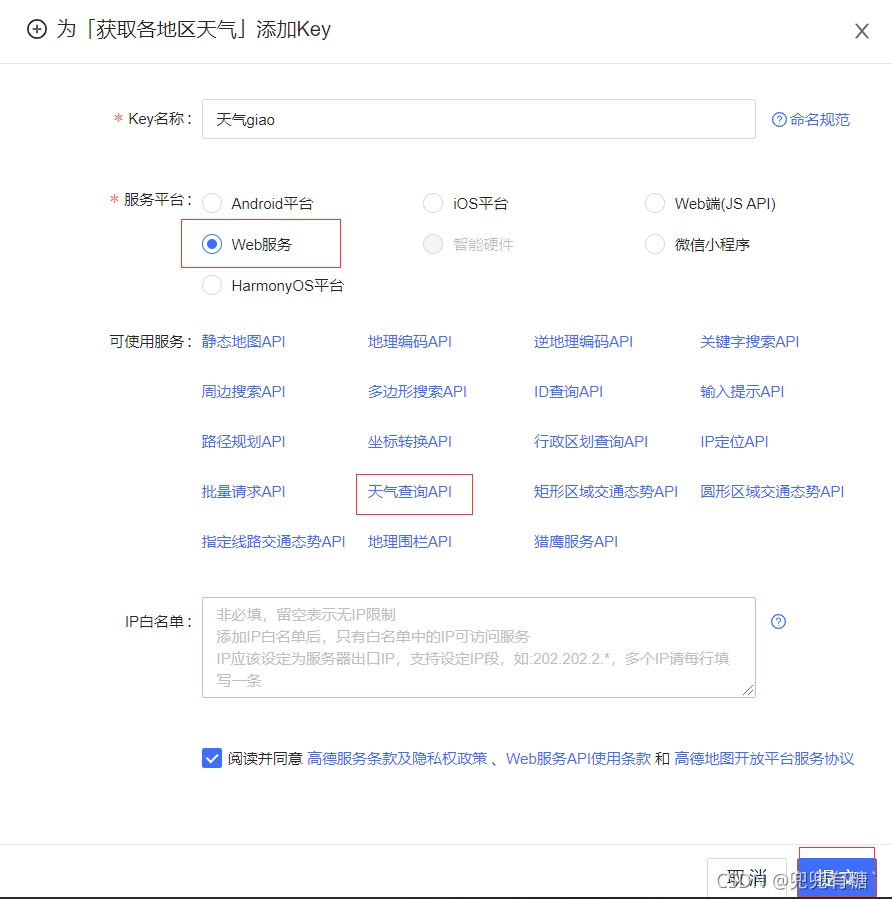Screen dimensions: 892x899
Task: Open the 指定线路交通态势API link
Action: [x=273, y=541]
